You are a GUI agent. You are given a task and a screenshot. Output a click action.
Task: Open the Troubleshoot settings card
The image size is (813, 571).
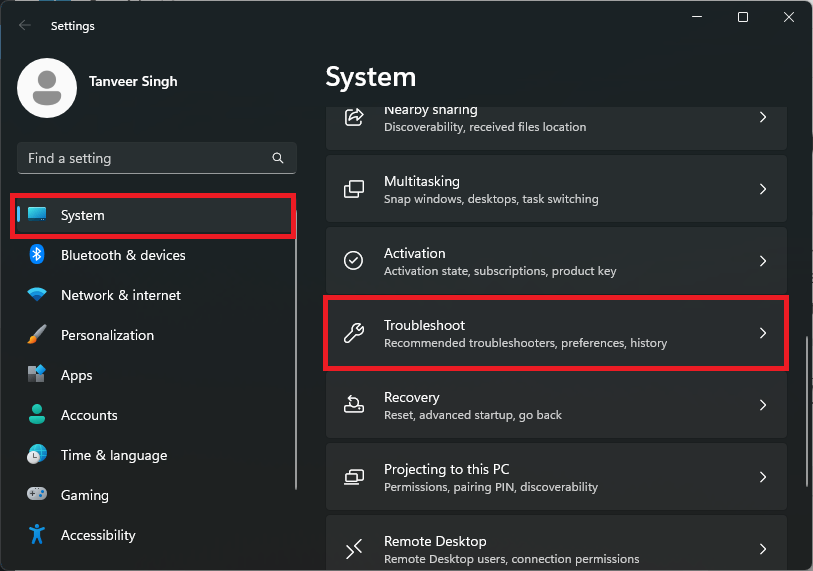coord(556,333)
